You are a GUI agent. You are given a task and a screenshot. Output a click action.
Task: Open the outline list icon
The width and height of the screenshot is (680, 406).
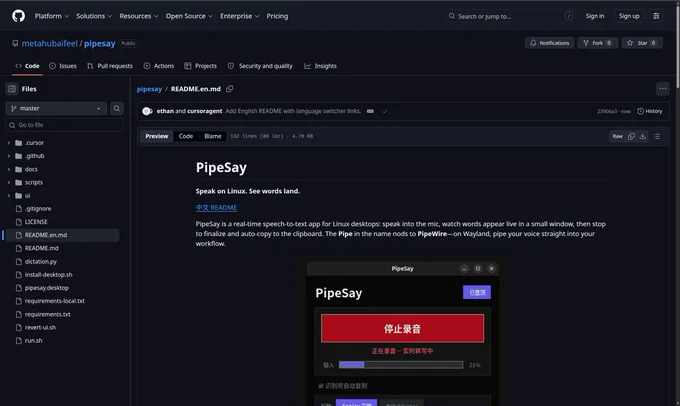pos(657,136)
